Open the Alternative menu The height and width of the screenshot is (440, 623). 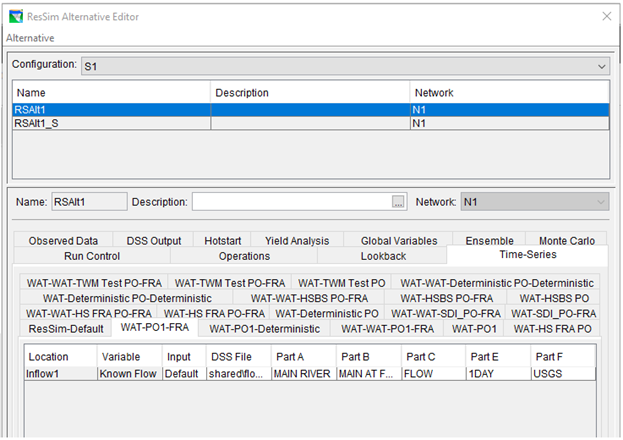click(x=30, y=37)
